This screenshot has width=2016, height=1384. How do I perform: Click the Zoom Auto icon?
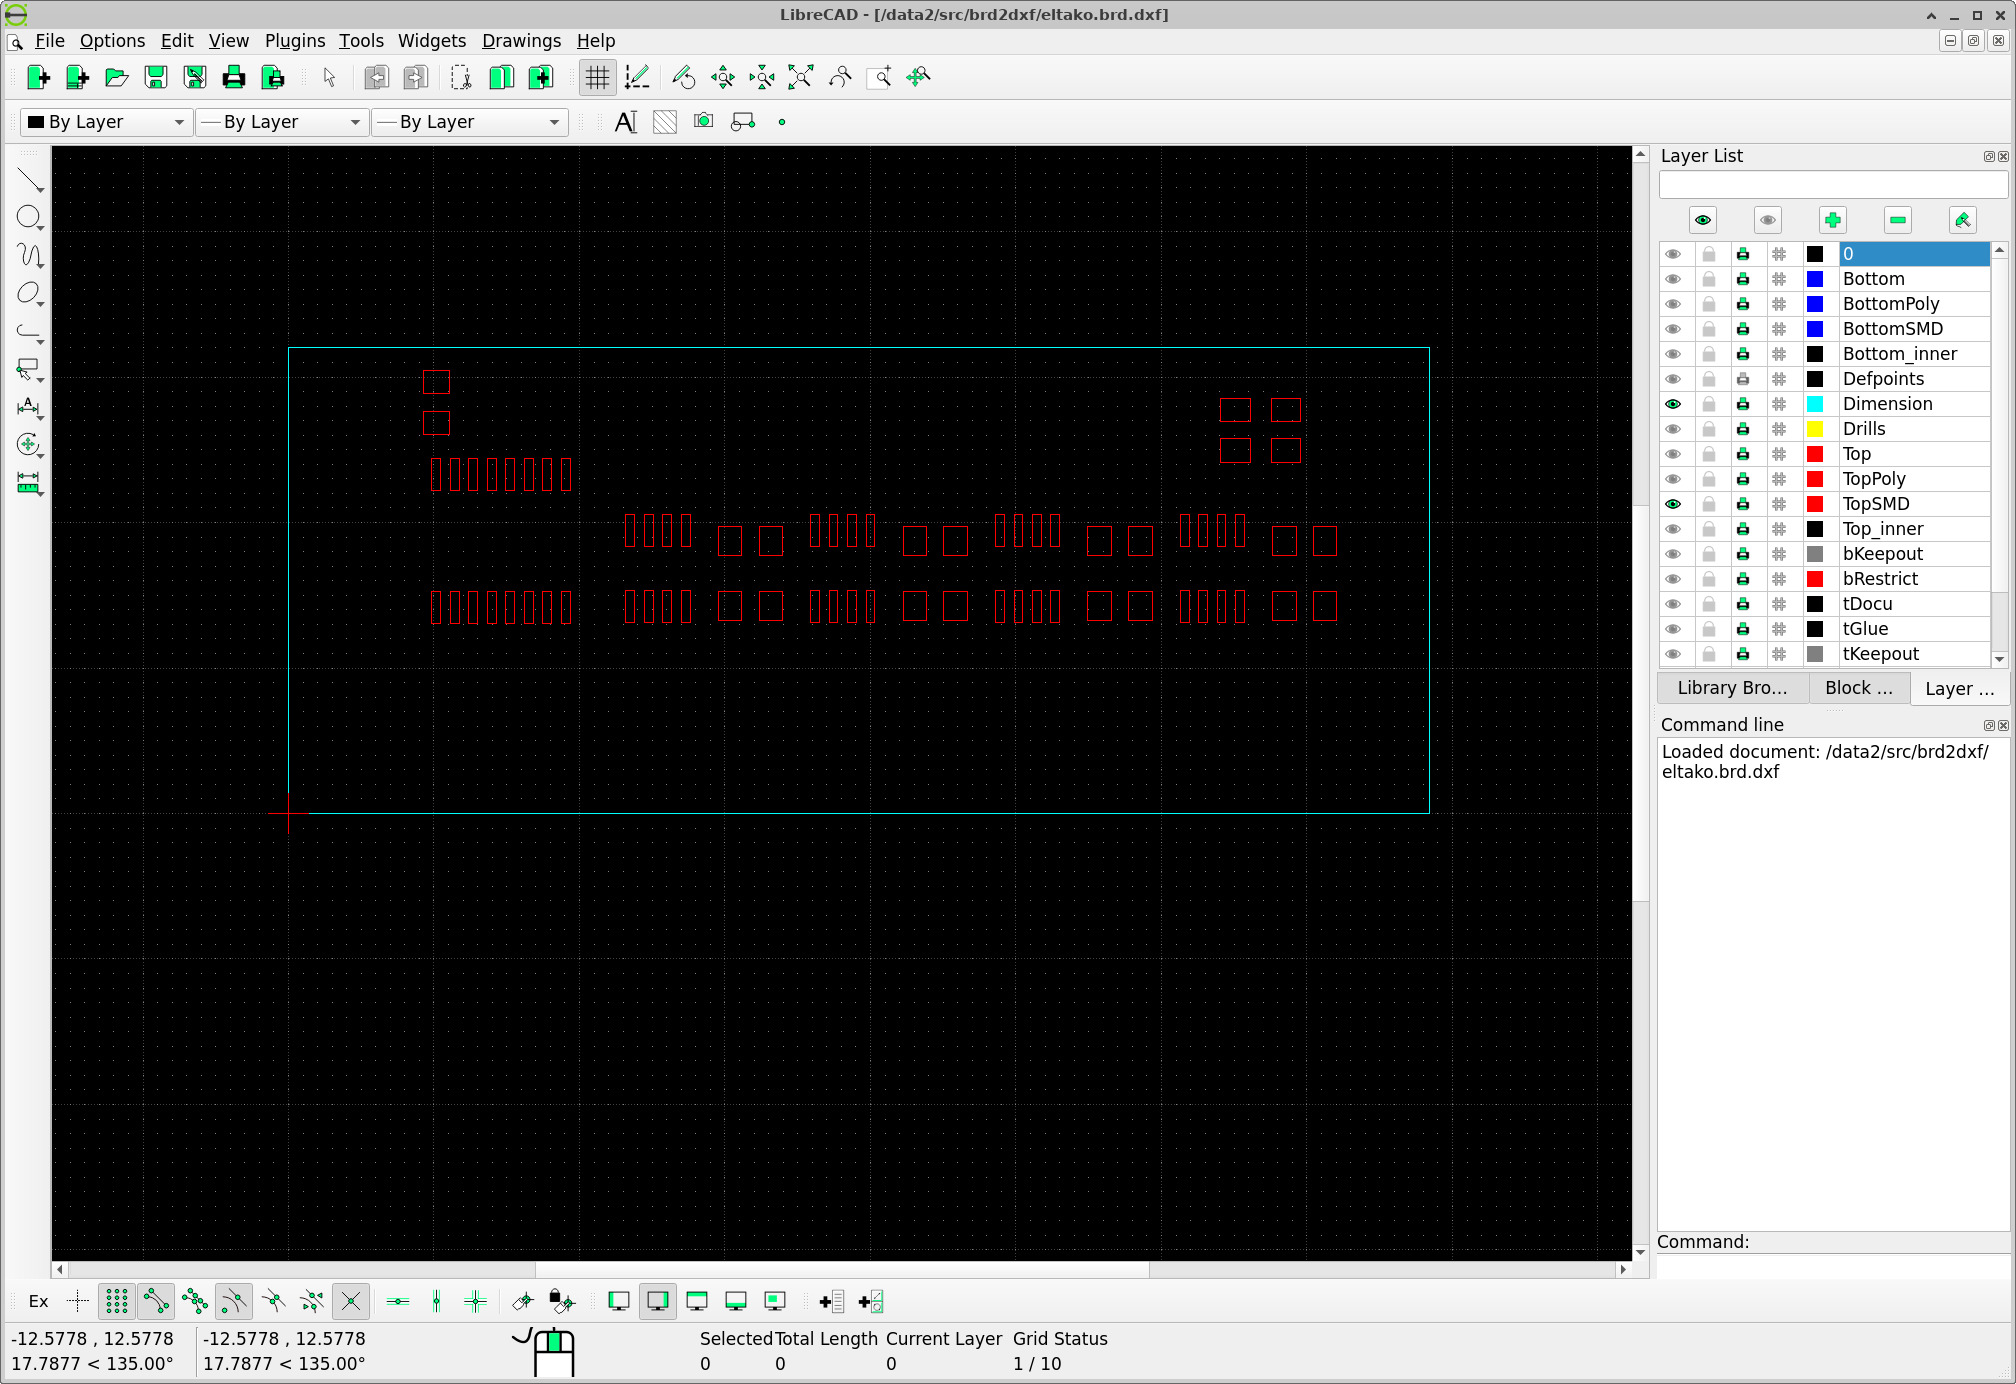pos(800,77)
